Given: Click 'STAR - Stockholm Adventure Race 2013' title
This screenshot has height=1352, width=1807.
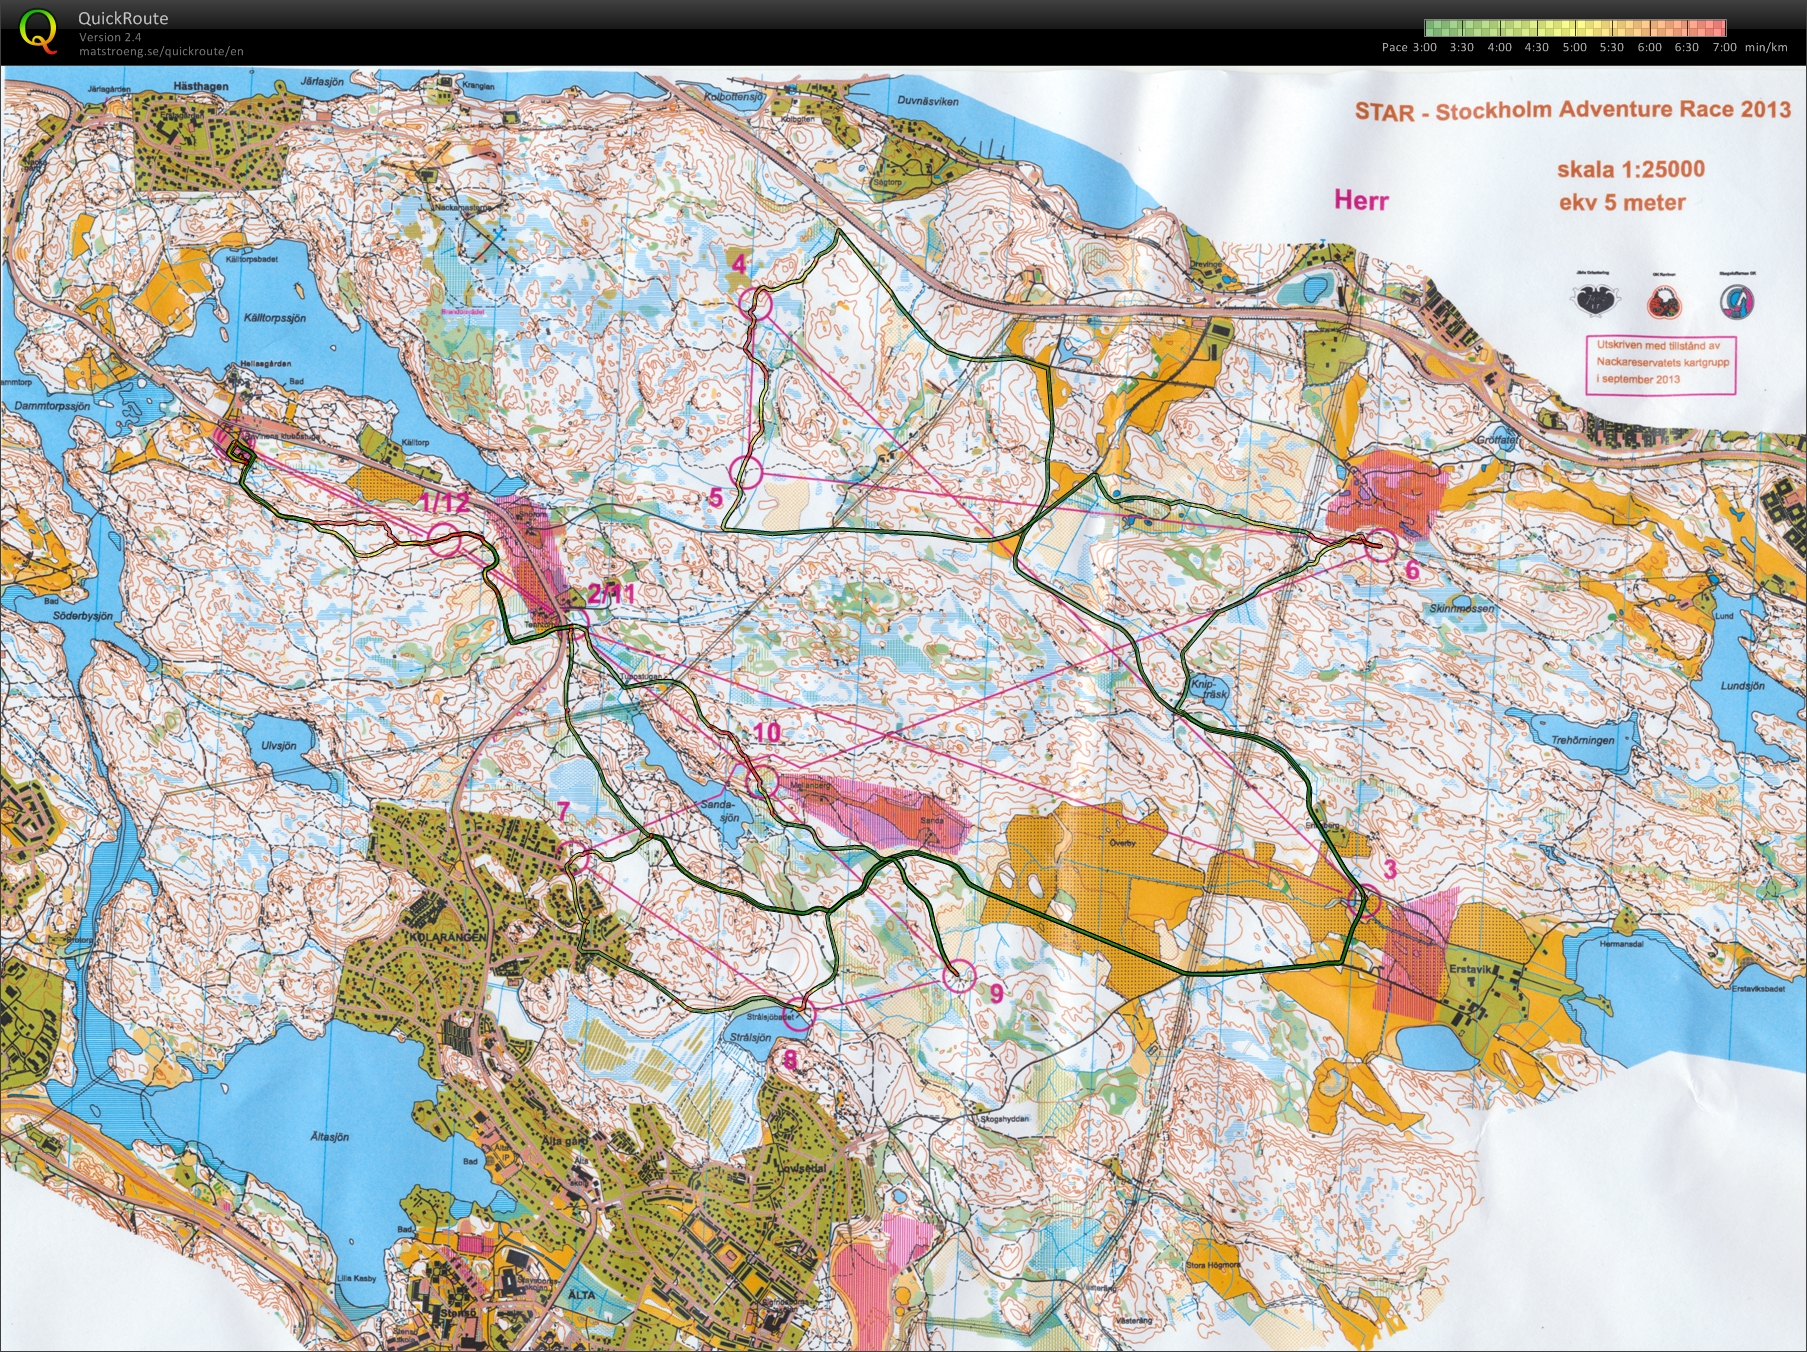Looking at the screenshot, I should 1572,110.
